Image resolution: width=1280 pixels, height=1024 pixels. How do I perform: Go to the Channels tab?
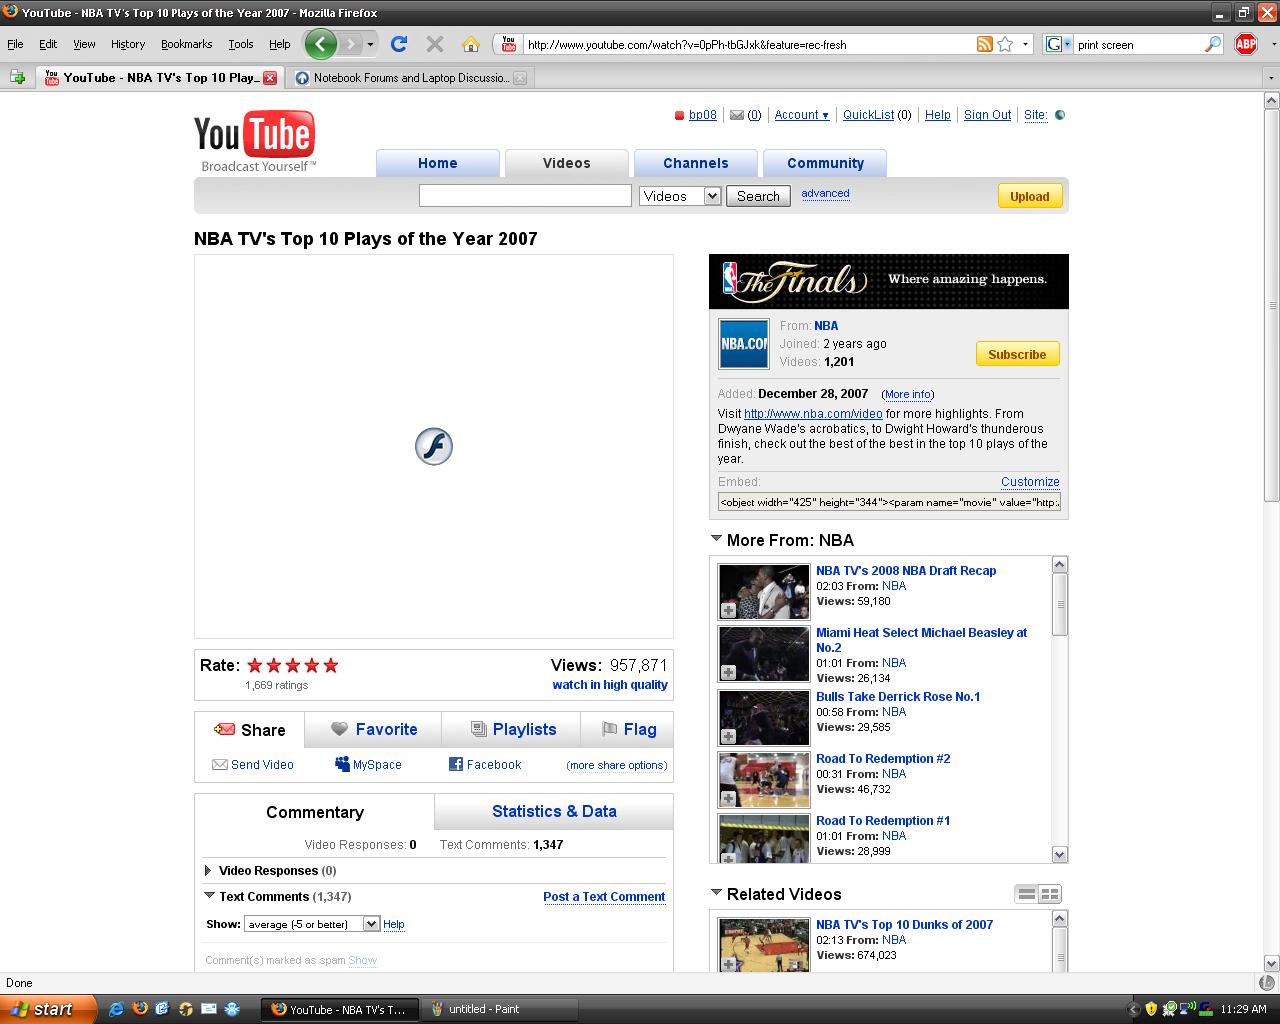click(696, 163)
